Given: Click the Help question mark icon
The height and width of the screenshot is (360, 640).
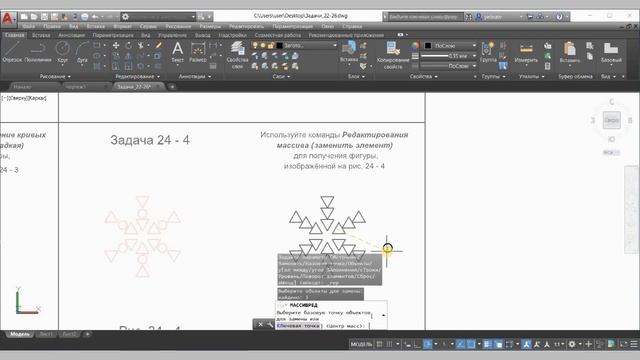Looking at the screenshot, I should coord(560,17).
